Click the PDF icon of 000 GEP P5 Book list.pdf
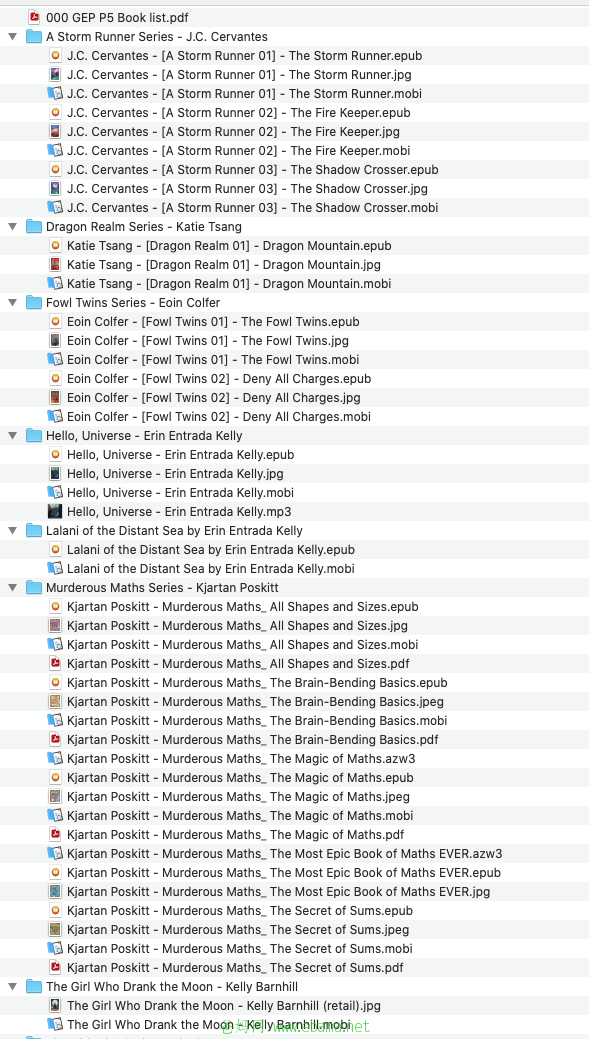This screenshot has height=1039, width=589. coord(34,18)
